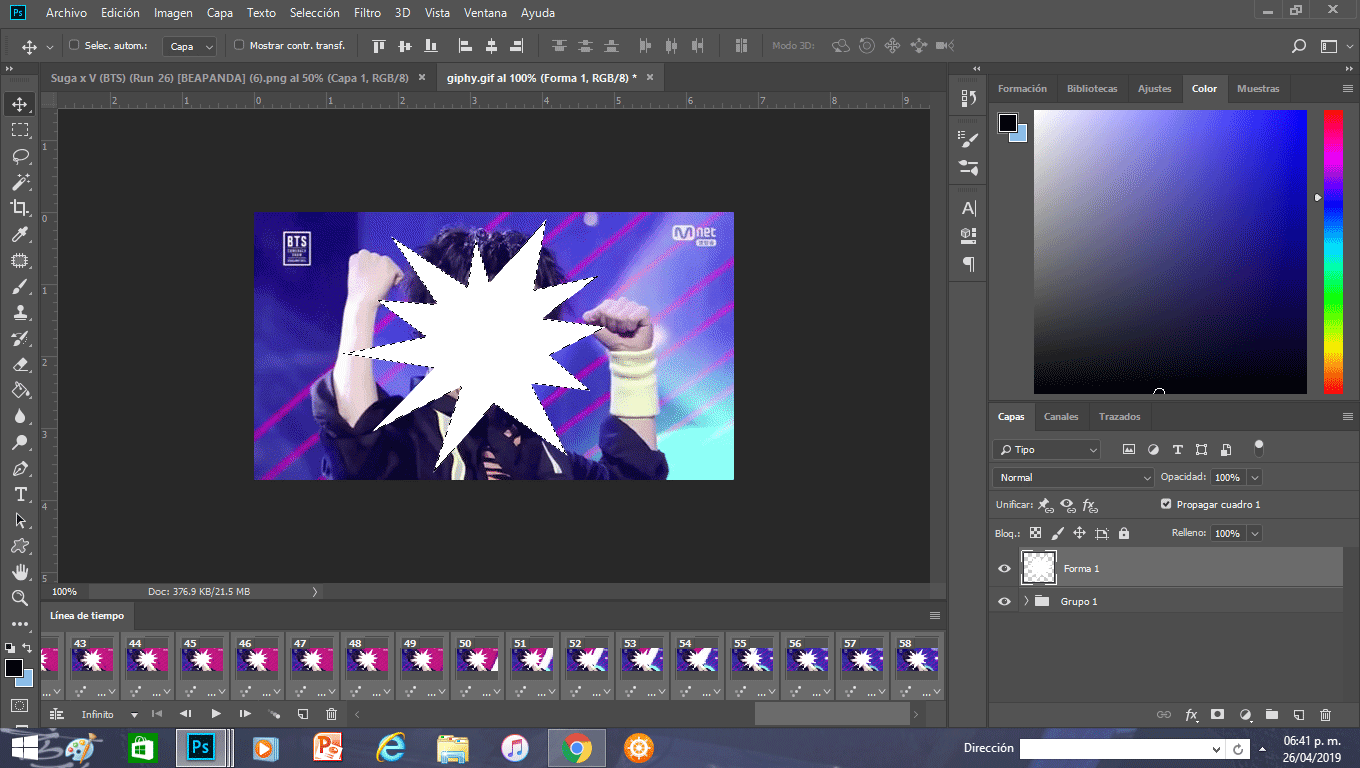
Task: Select the Eraser tool
Action: (19, 364)
